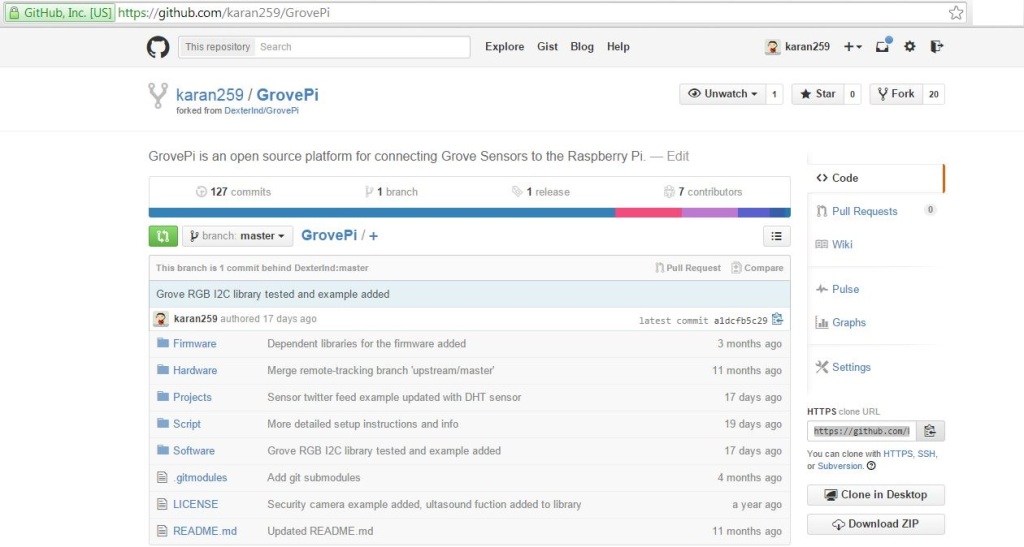This screenshot has height=547, width=1024.
Task: Open the Firmware folder
Action: (194, 343)
